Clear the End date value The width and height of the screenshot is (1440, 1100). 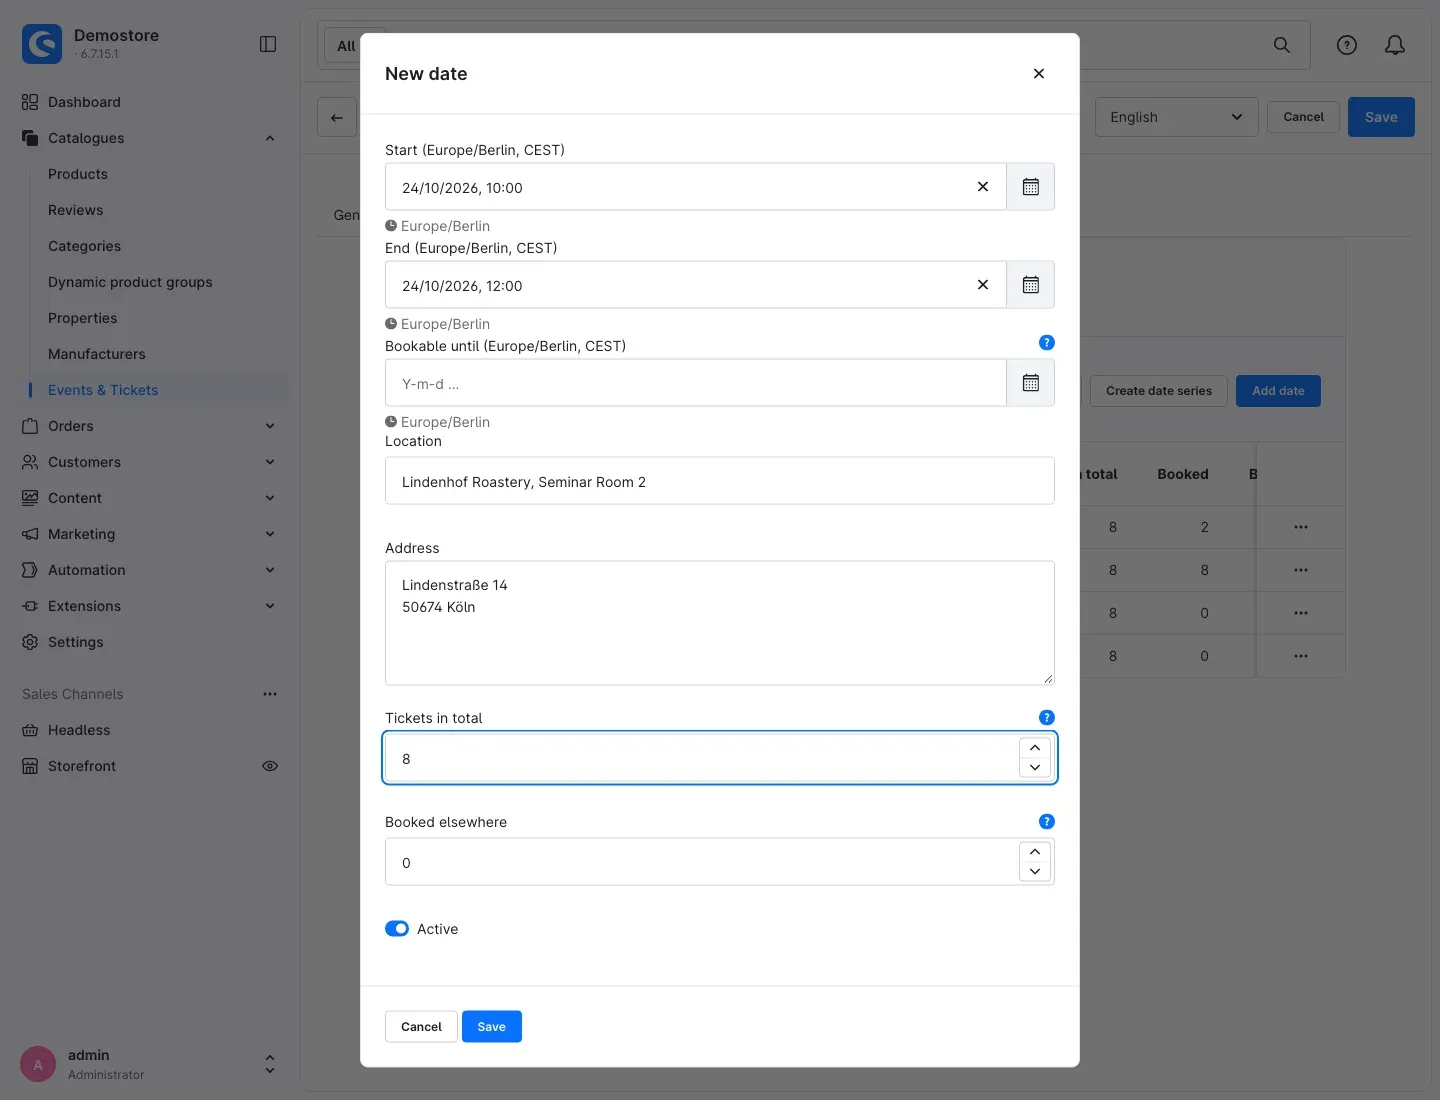point(983,285)
